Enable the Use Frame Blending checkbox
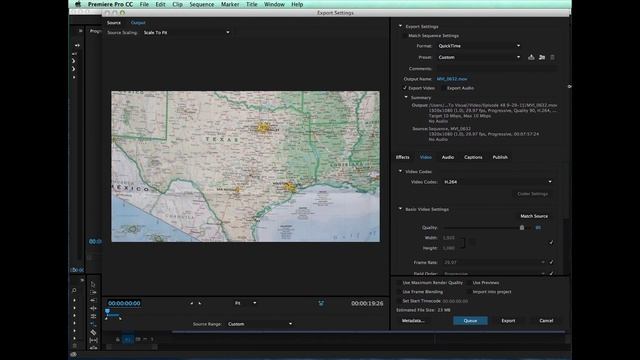The width and height of the screenshot is (640, 360). click(398, 292)
